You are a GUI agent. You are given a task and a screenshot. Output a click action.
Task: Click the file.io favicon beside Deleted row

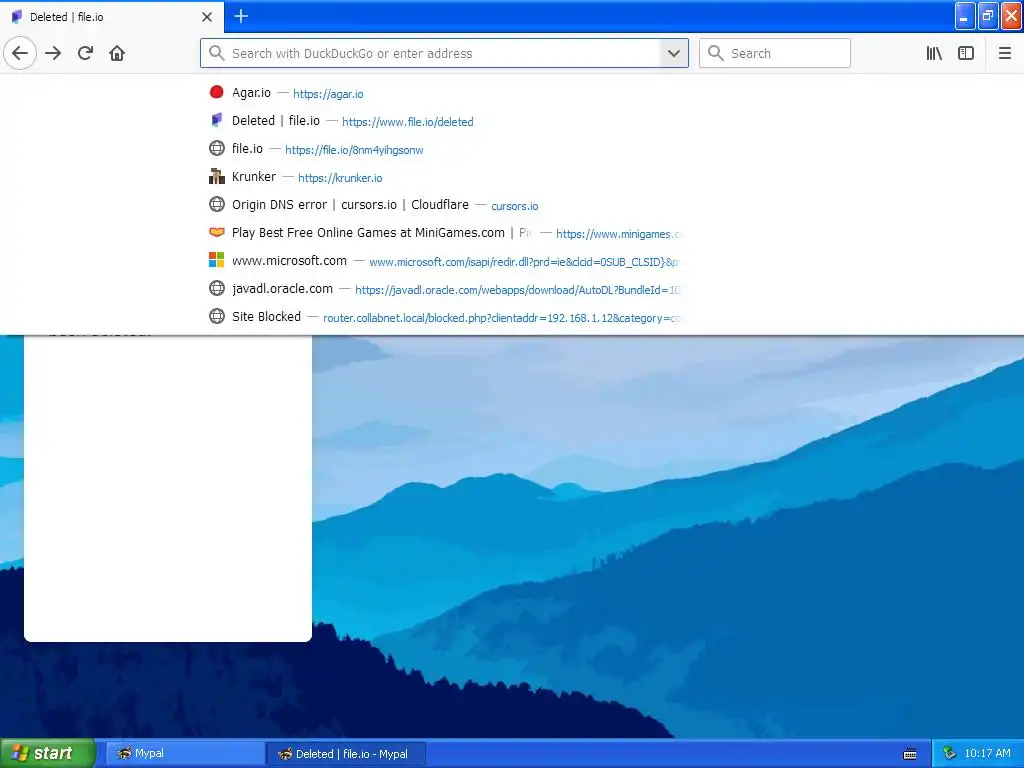(x=216, y=120)
